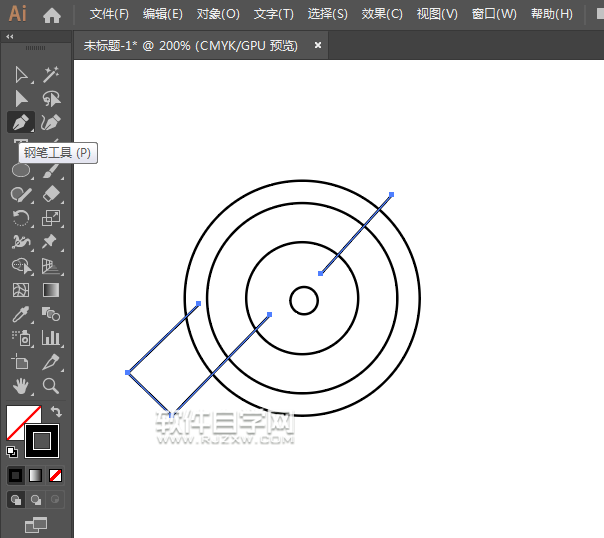Screen dimensions: 604x538
Task: Select the Magic Wand tool
Action: pos(51,75)
